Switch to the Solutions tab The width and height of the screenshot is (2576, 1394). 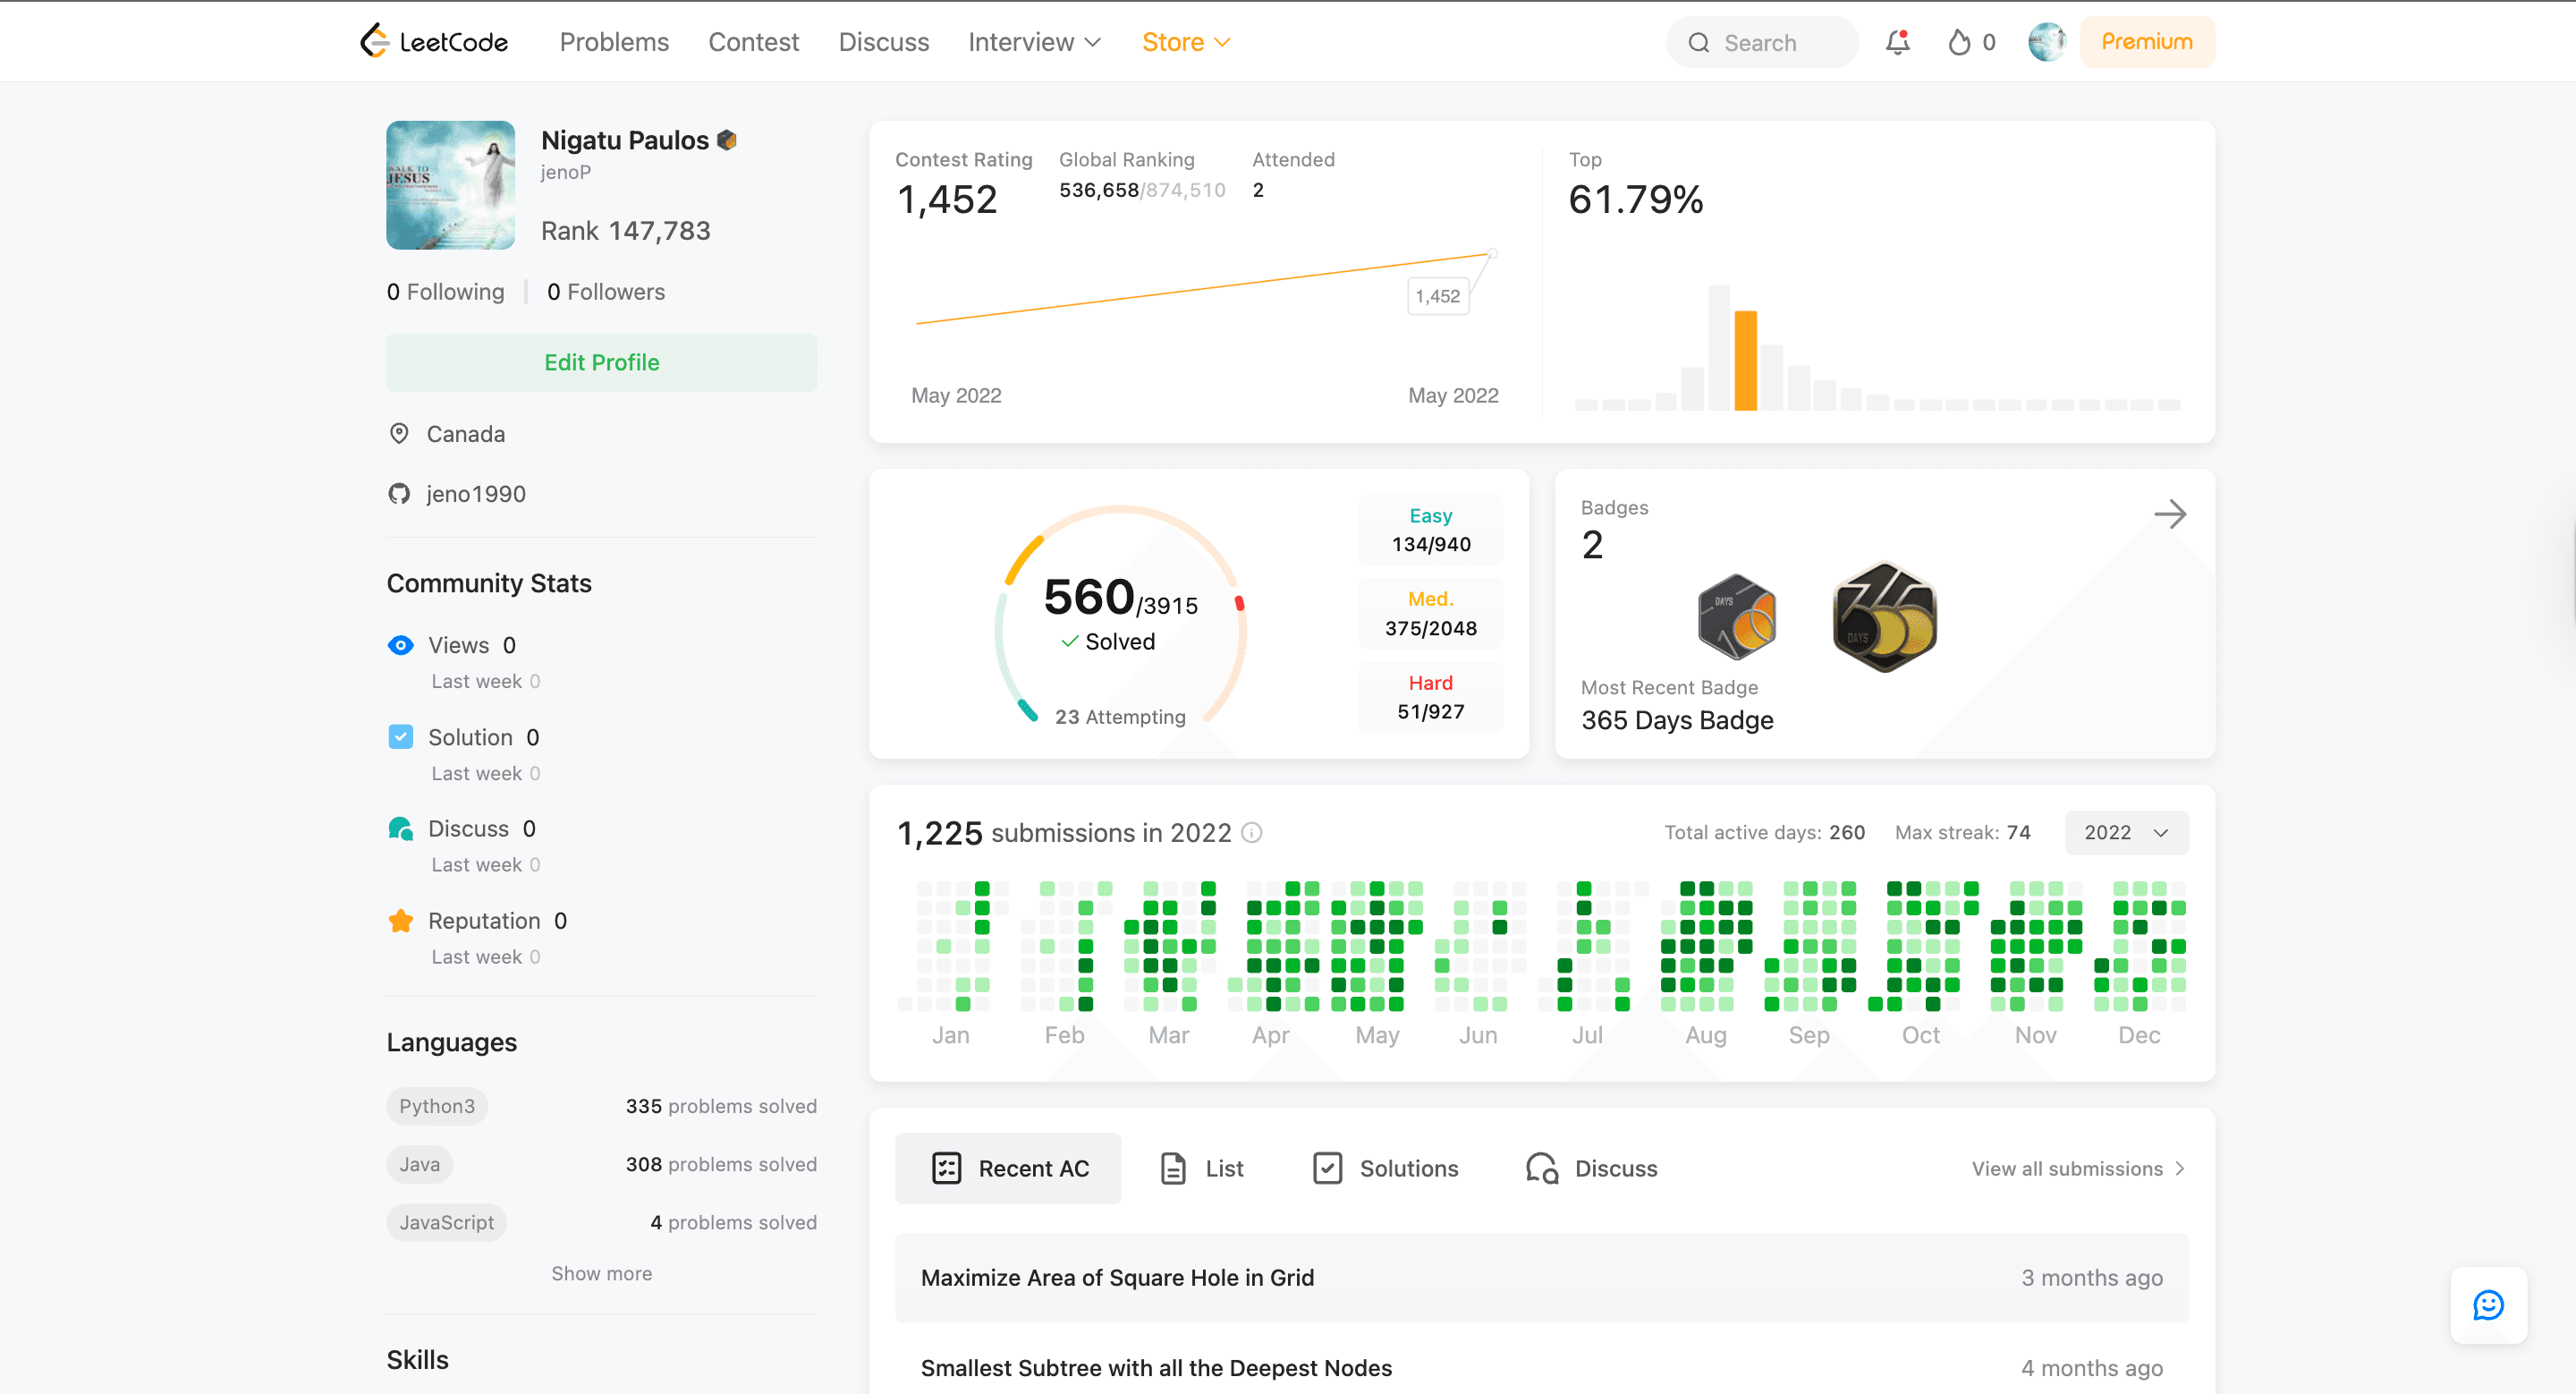tap(1385, 1168)
